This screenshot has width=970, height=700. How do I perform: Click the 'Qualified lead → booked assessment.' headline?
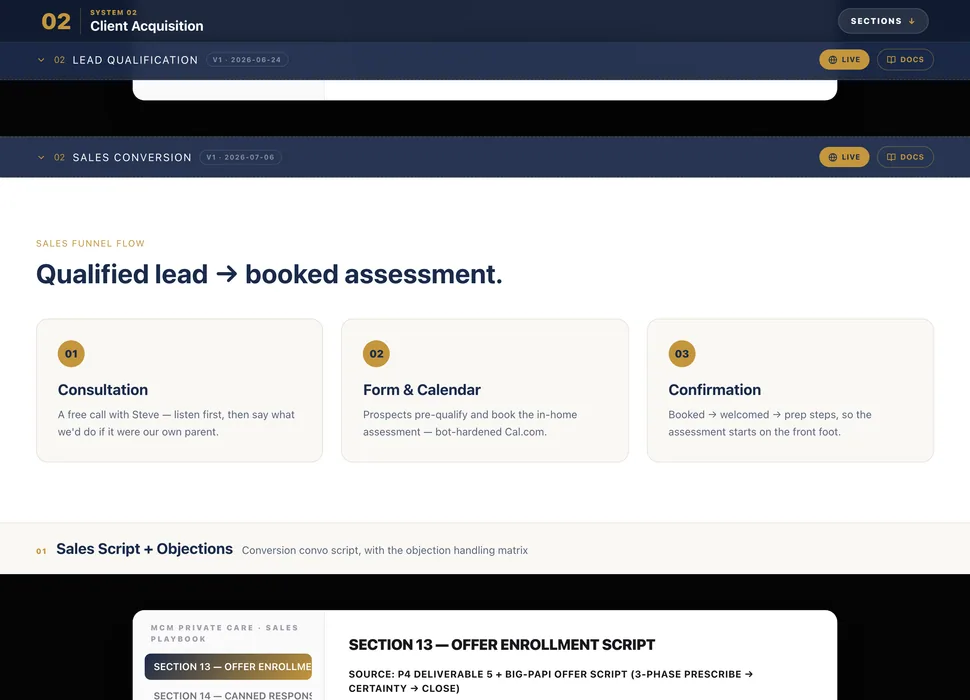pyautogui.click(x=269, y=274)
